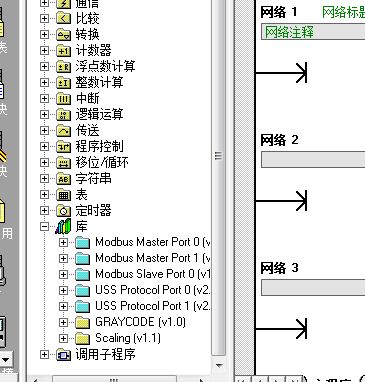
Task: Select the 定时器 timer folder icon
Action: [63, 210]
